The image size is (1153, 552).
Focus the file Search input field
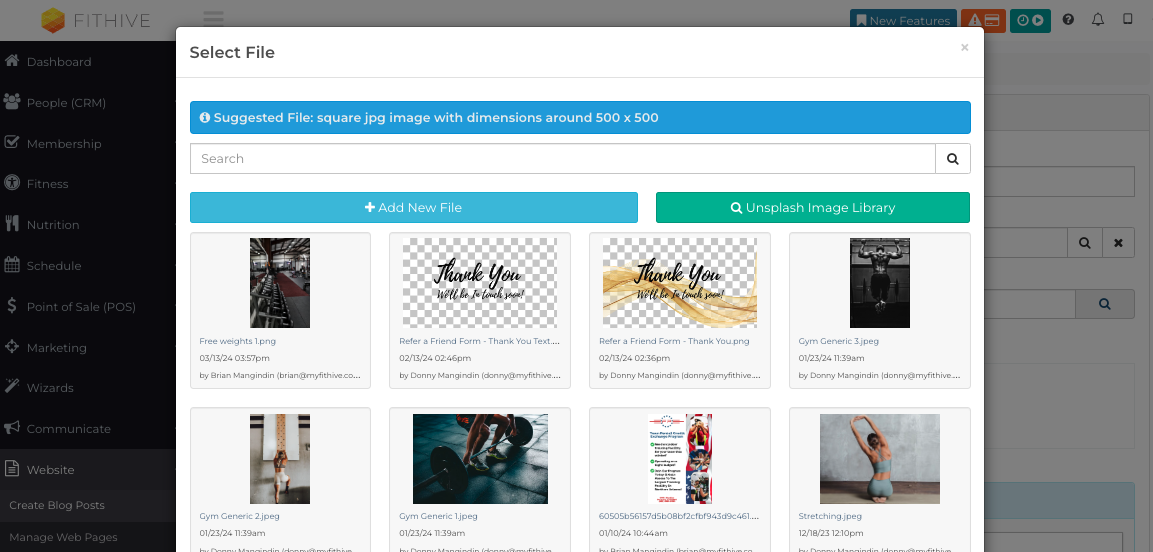[563, 159]
